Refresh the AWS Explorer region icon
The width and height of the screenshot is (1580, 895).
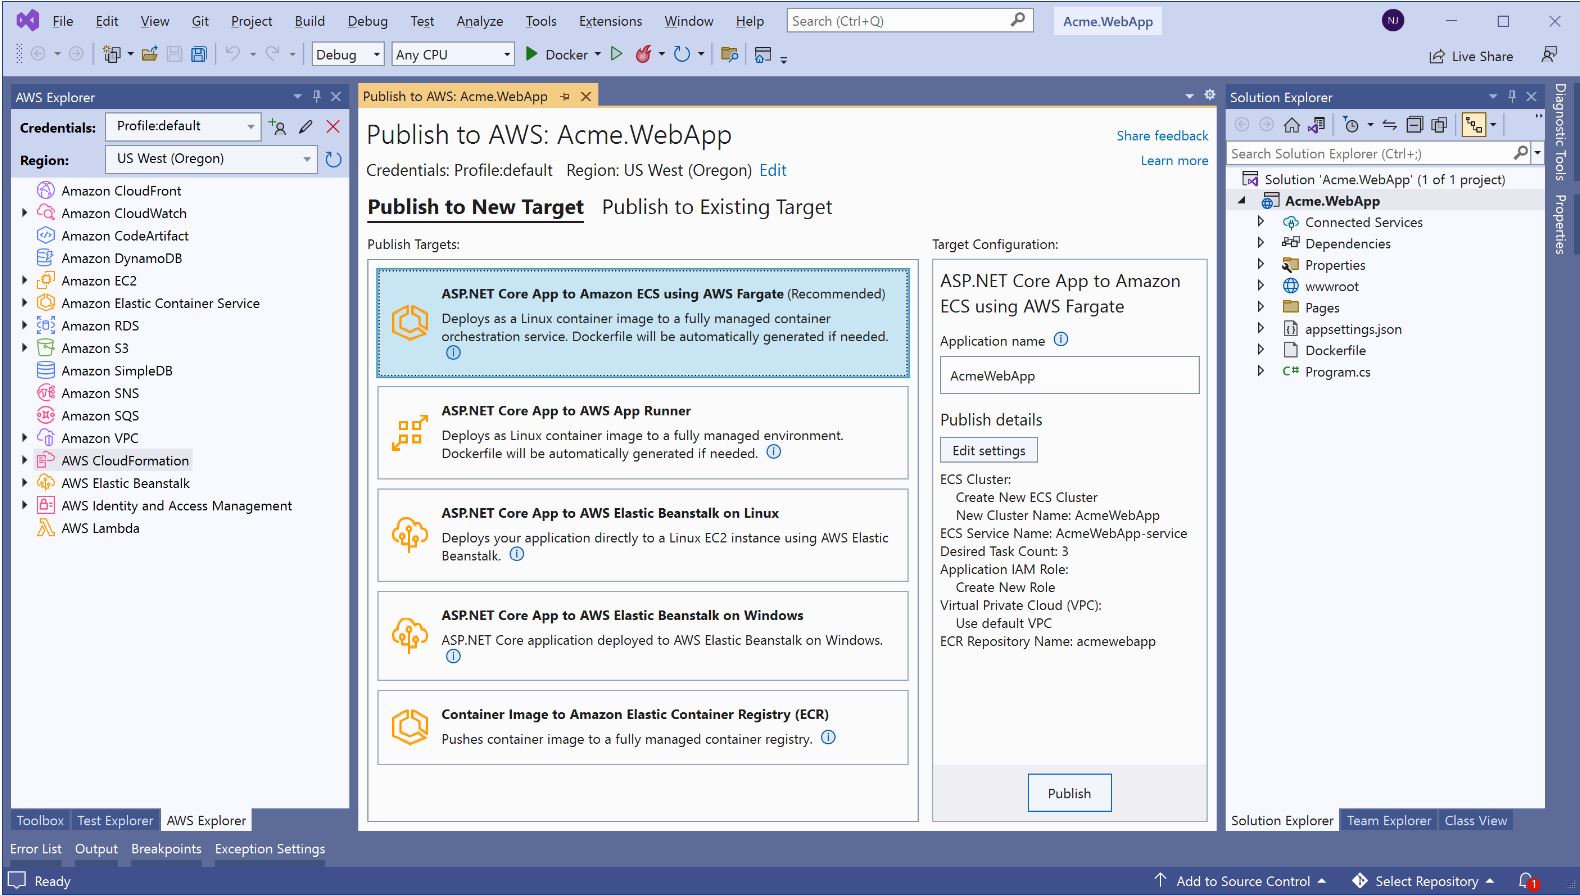(334, 159)
